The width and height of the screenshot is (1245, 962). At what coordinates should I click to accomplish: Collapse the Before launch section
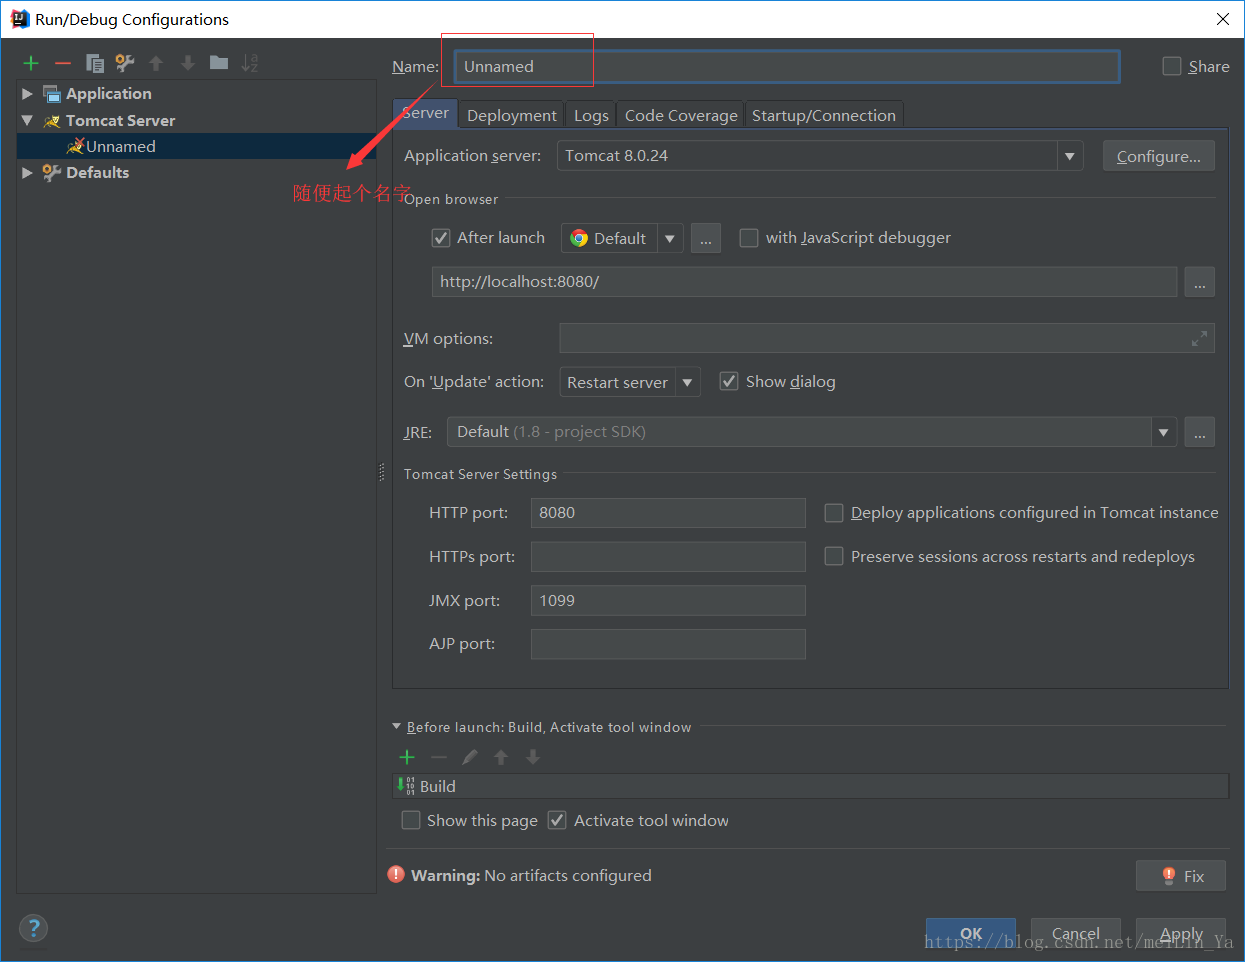click(x=397, y=727)
